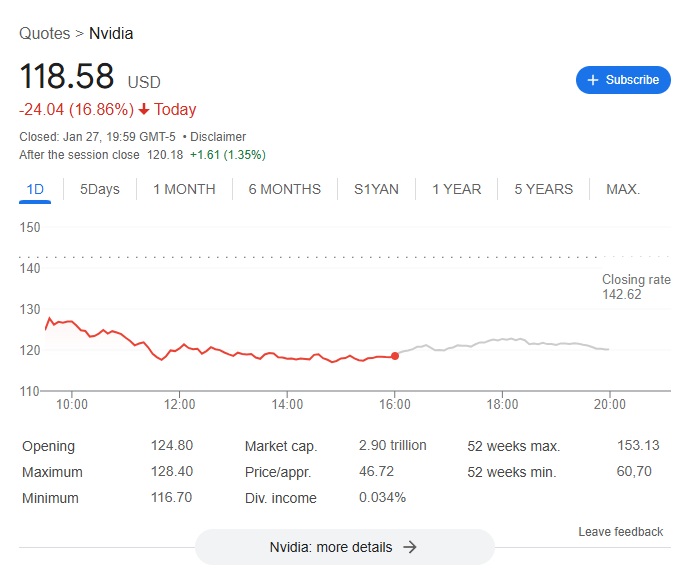Click the 150 price axis label
Screen dimensions: 699x586
pos(30,227)
